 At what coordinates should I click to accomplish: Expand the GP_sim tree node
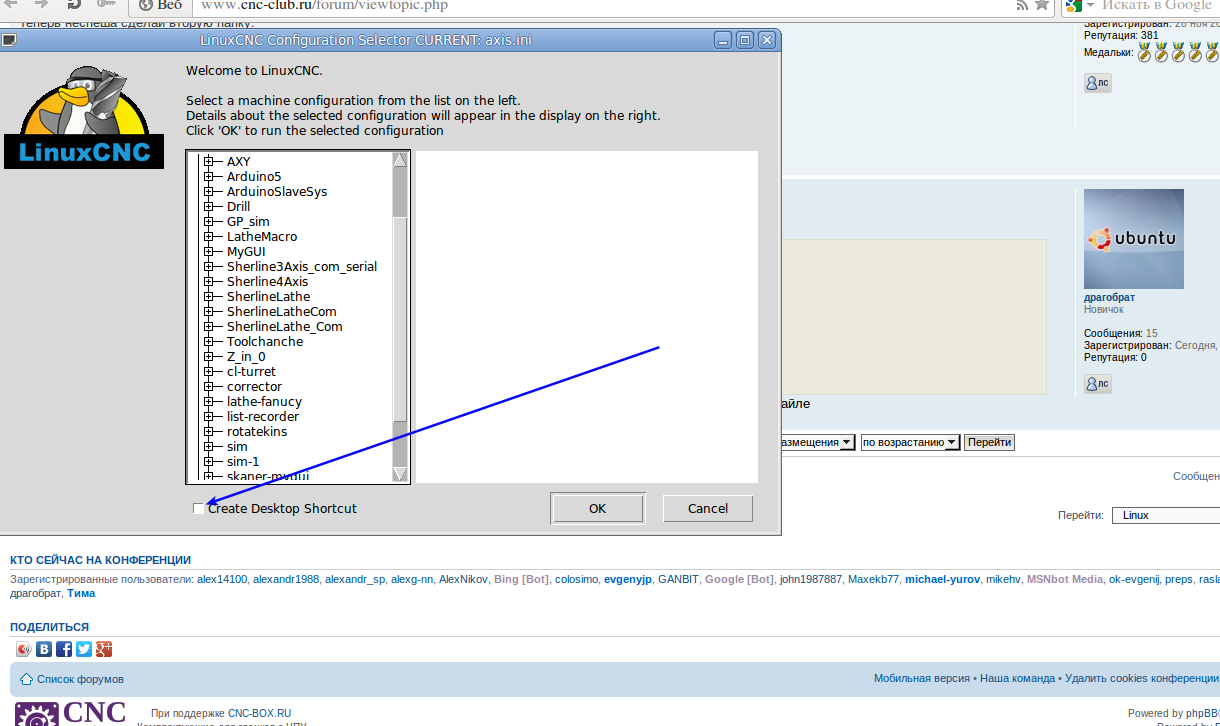coord(209,221)
